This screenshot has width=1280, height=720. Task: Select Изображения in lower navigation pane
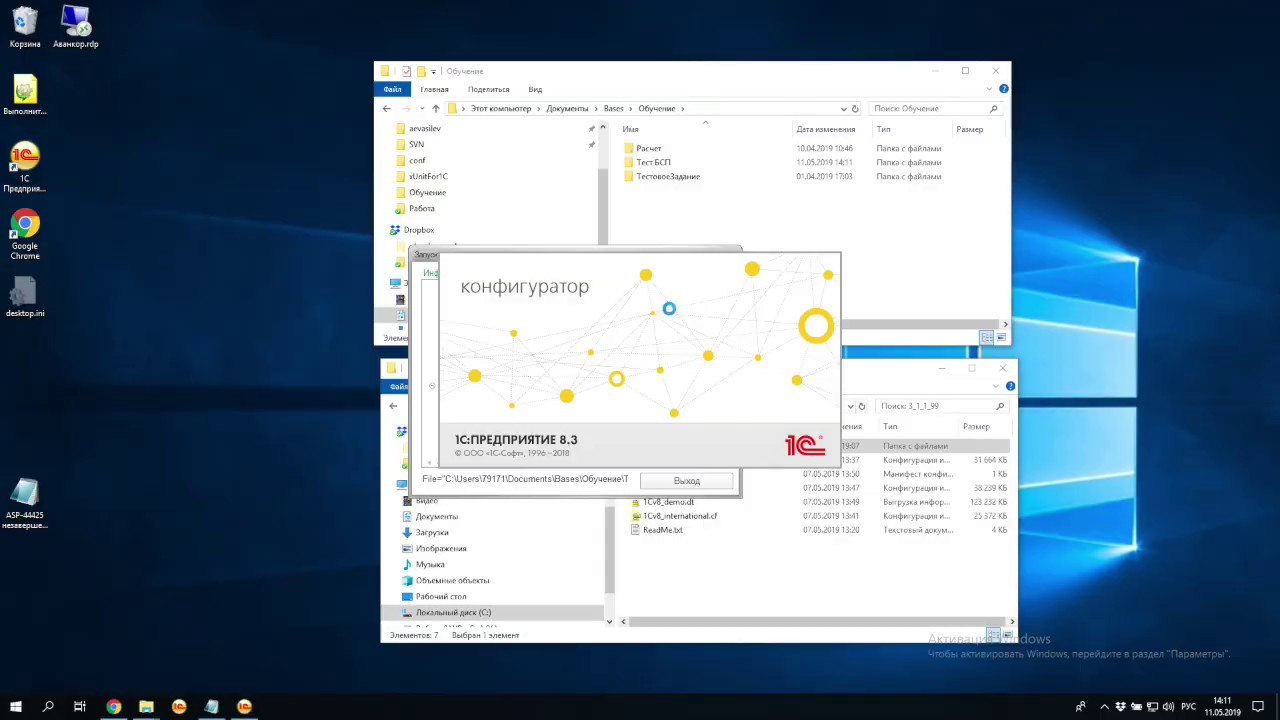441,548
